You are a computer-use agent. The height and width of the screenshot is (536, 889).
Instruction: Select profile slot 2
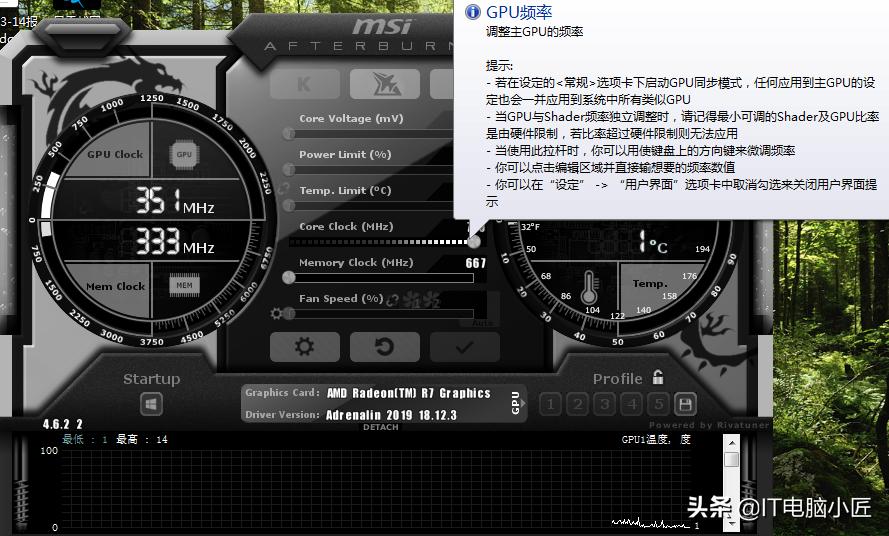pos(577,404)
